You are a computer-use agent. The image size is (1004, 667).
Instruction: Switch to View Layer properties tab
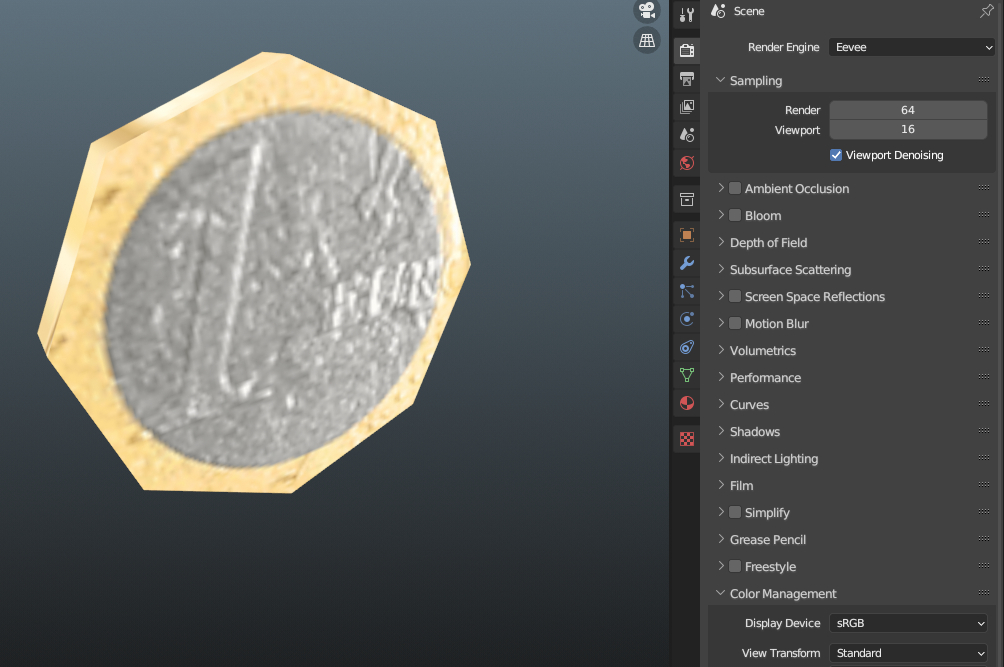click(x=686, y=107)
